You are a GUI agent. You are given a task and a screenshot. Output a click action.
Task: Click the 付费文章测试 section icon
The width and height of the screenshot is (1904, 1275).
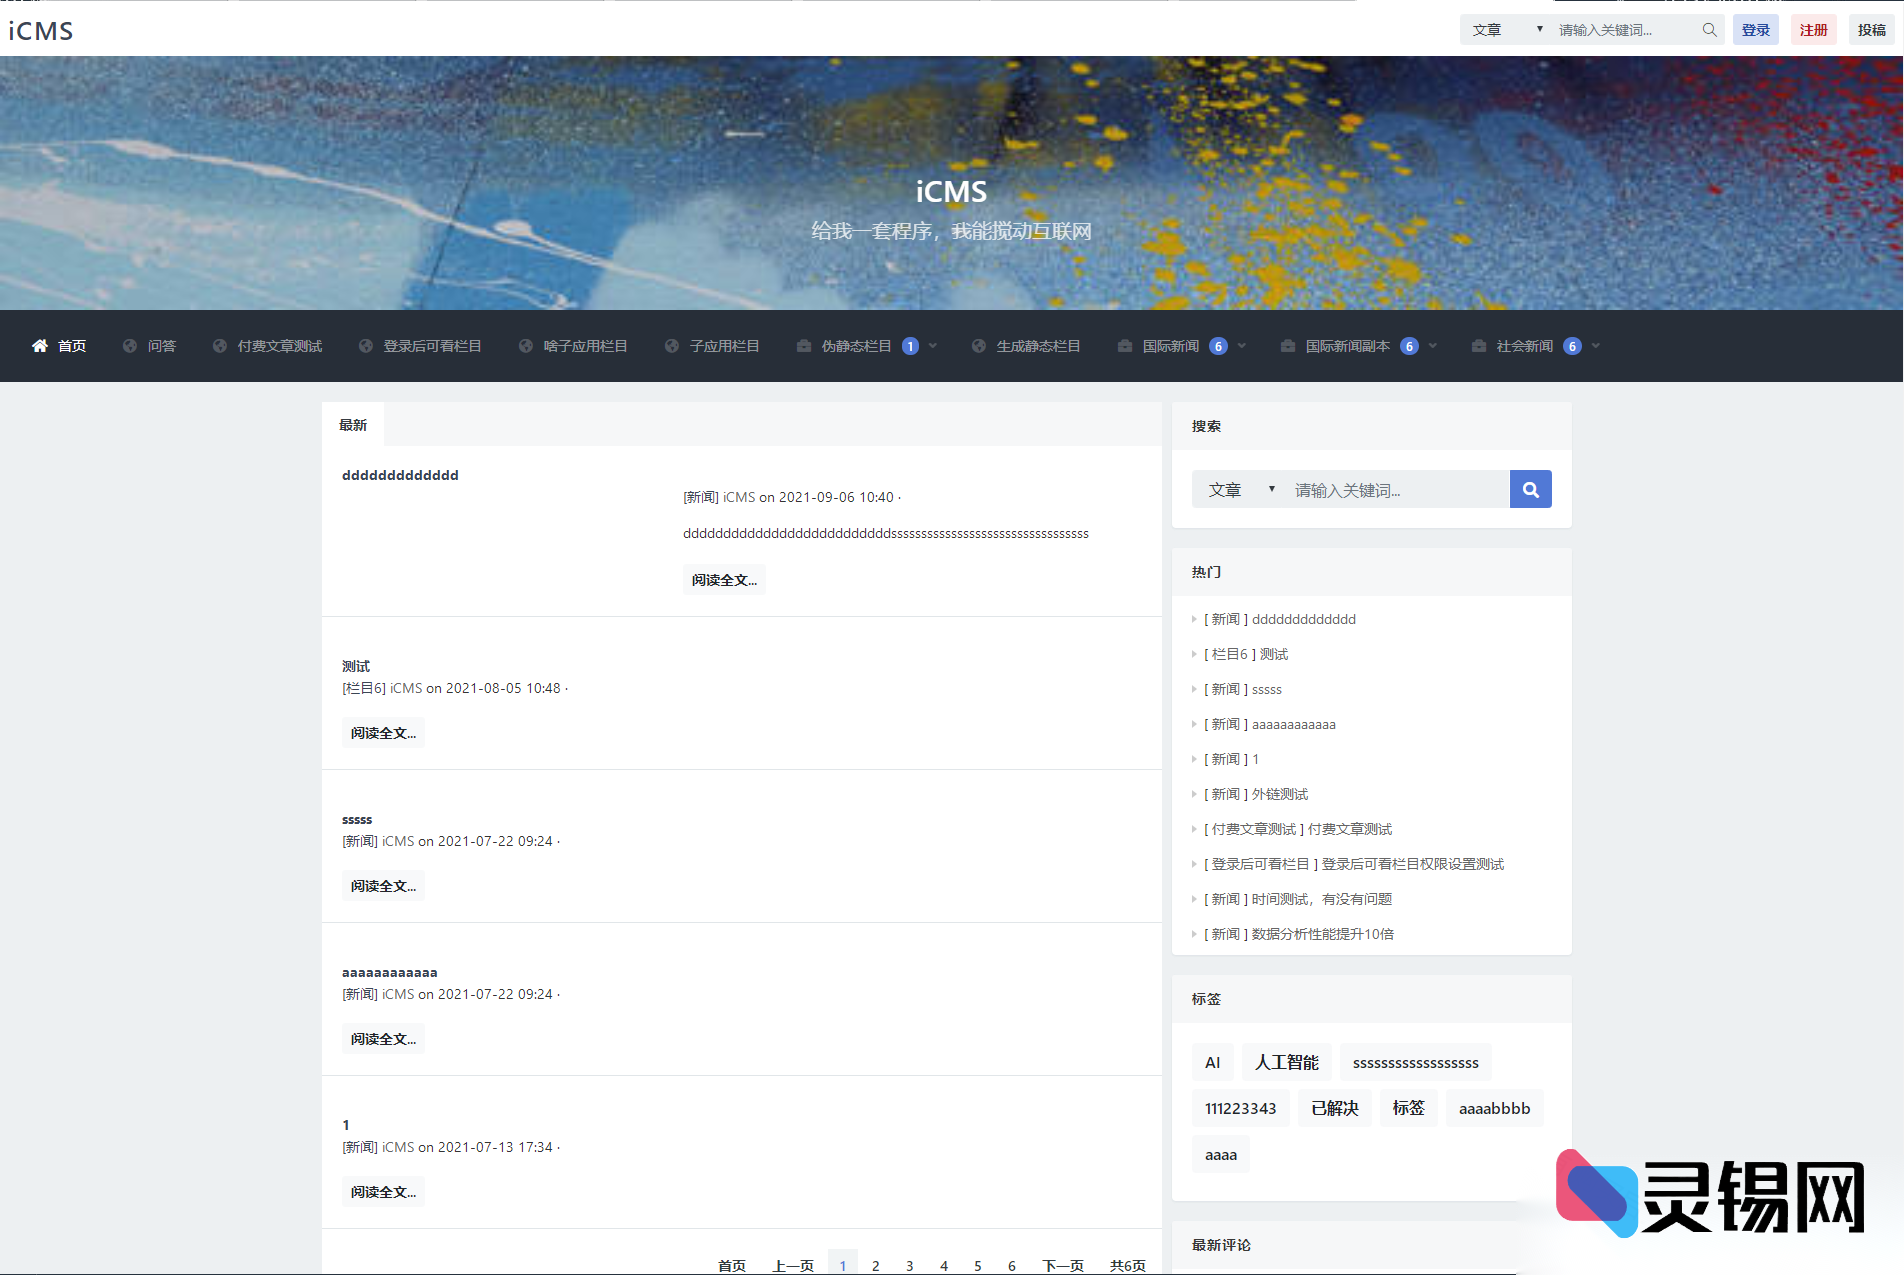point(219,346)
